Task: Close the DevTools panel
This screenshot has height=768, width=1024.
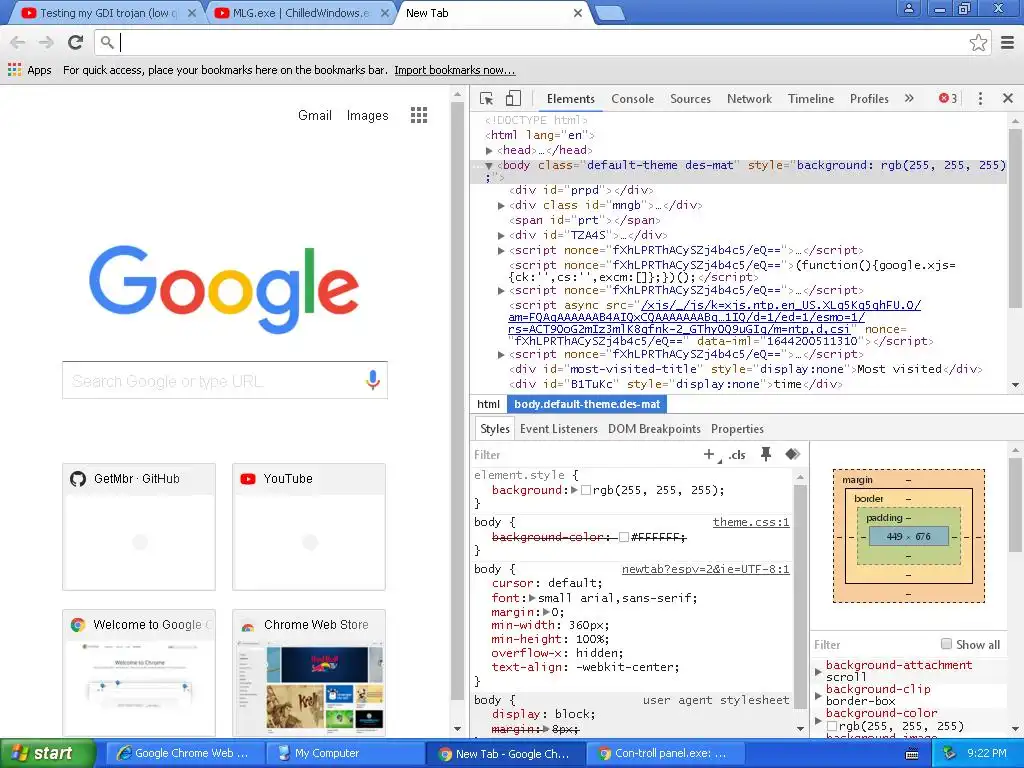Action: pyautogui.click(x=1008, y=99)
